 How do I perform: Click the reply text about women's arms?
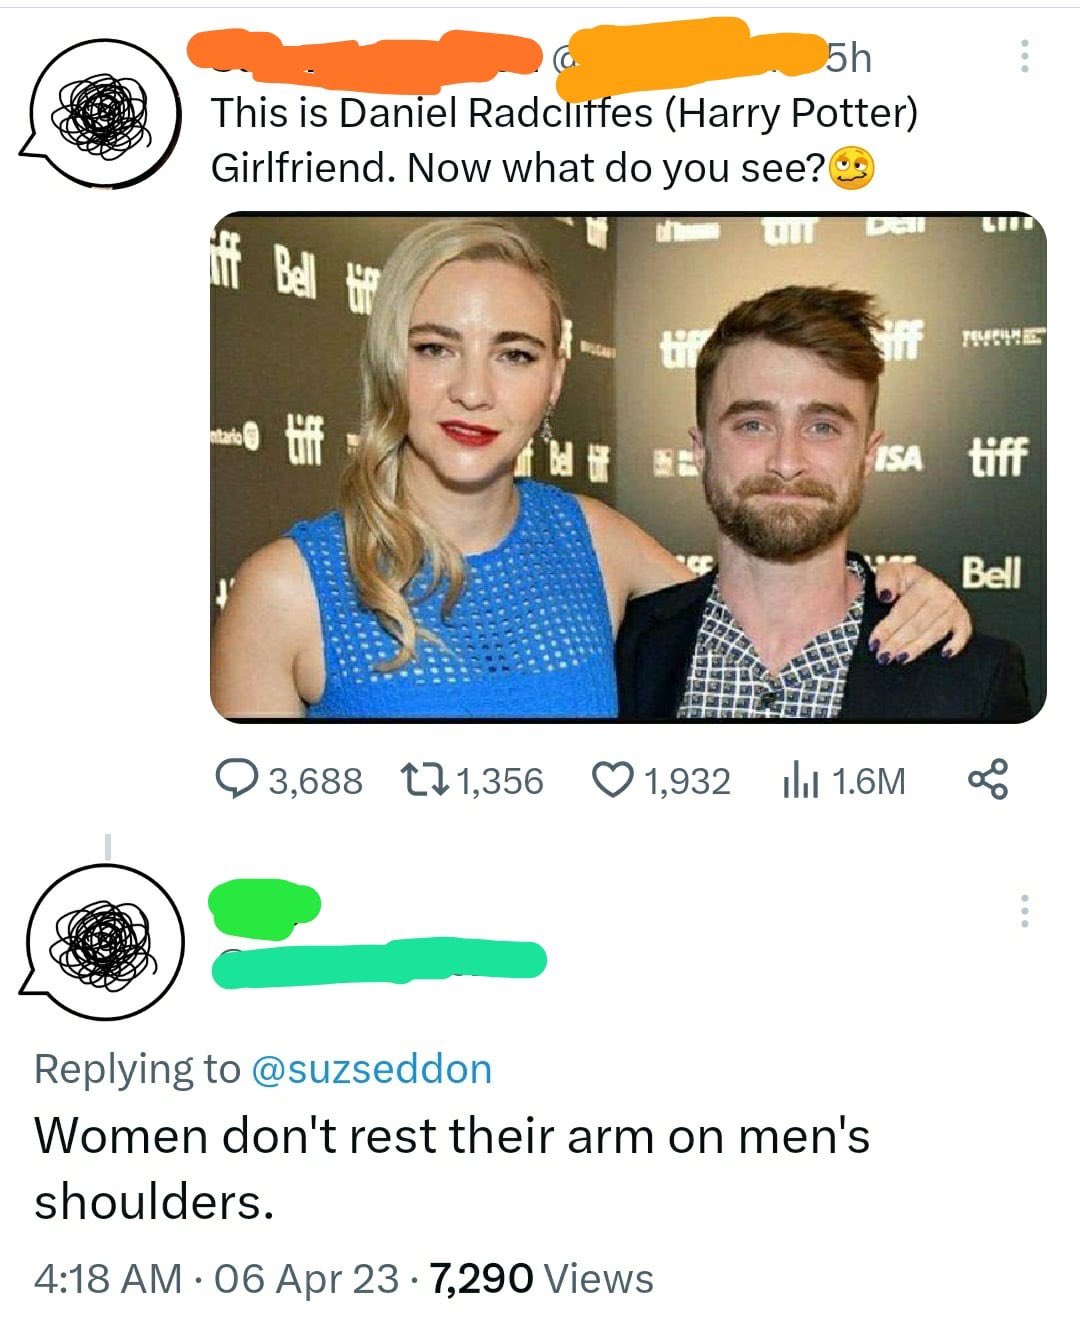pyautogui.click(x=452, y=1168)
